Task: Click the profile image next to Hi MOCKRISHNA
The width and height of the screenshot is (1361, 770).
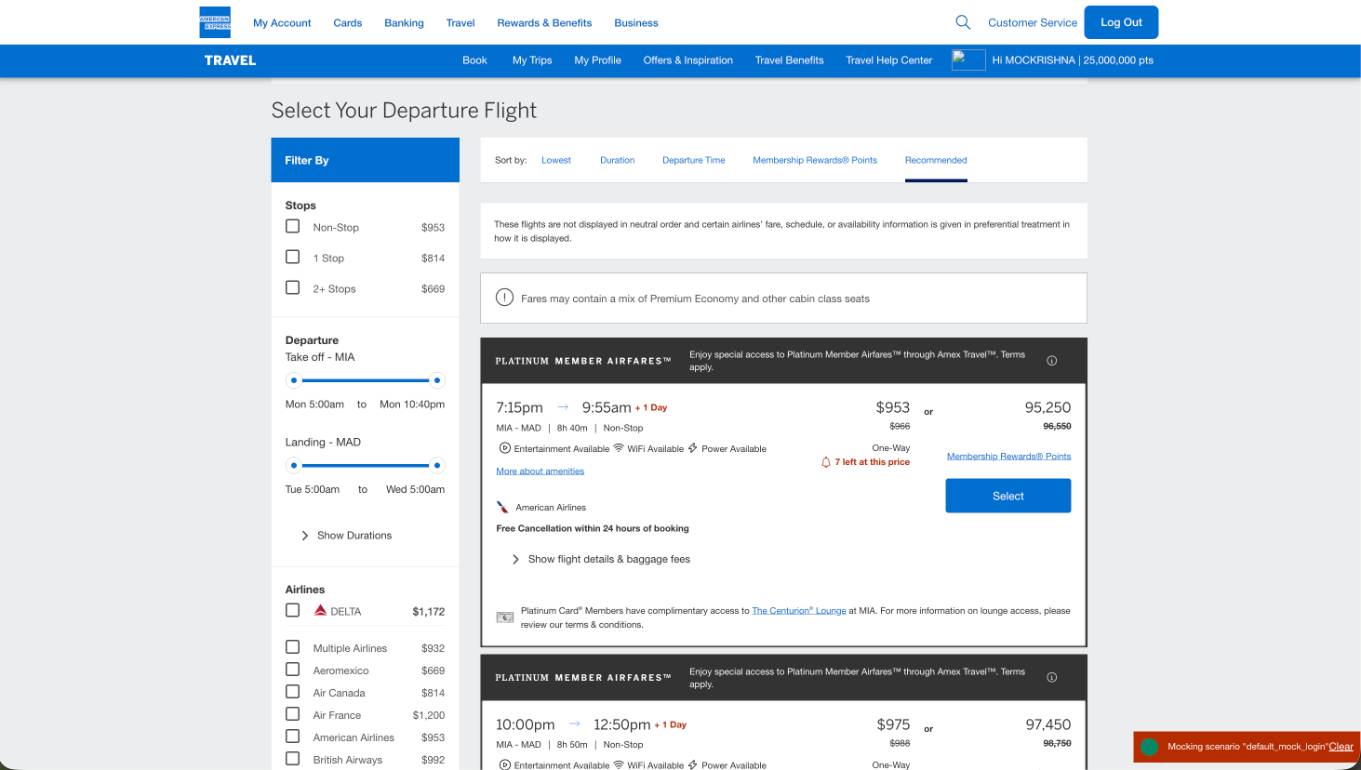Action: [968, 60]
